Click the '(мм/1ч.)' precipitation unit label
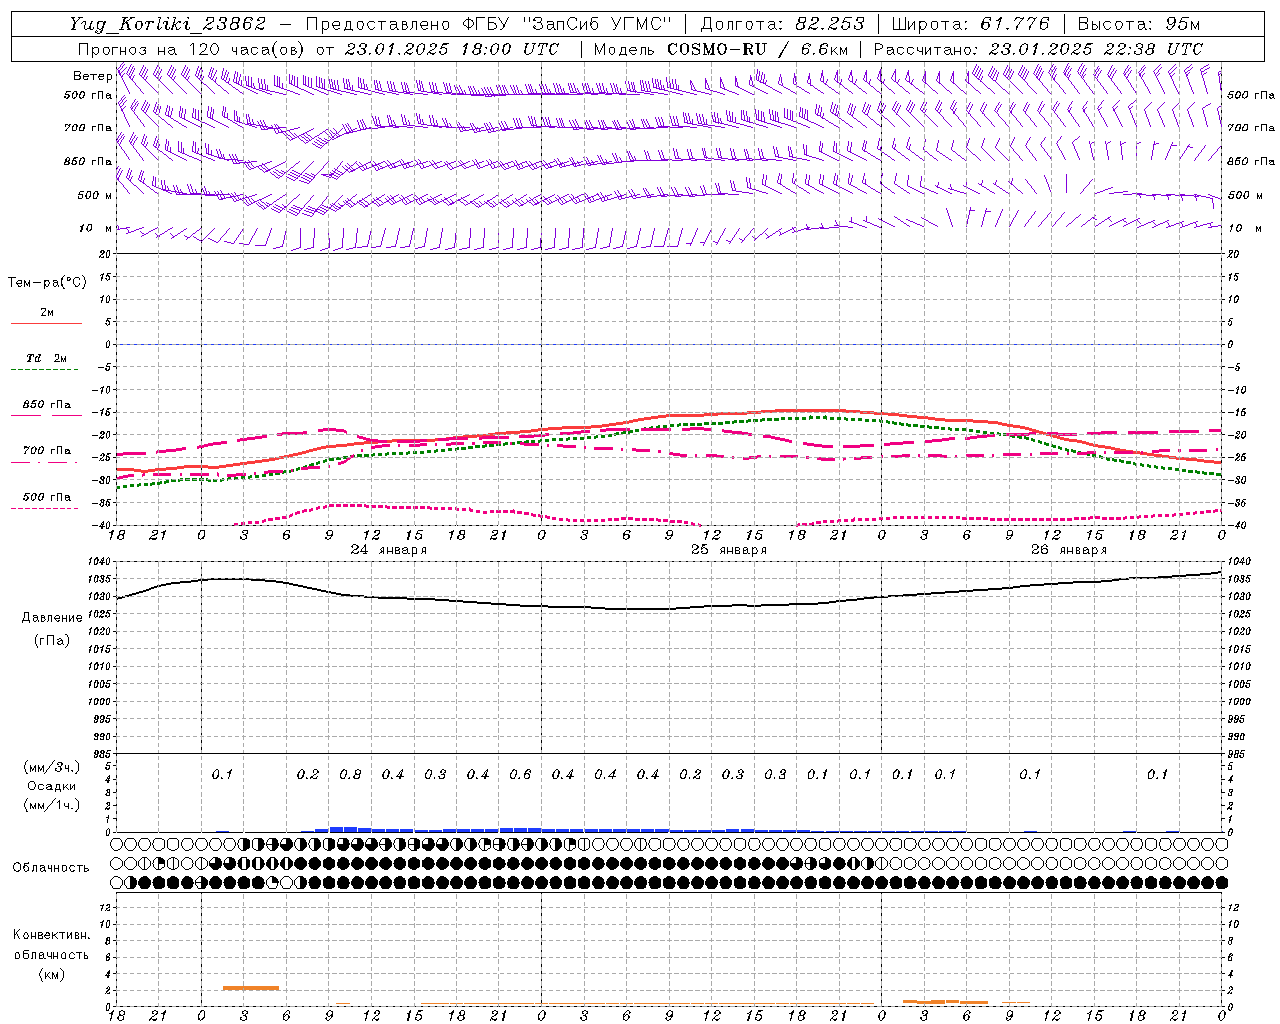Image resolution: width=1280 pixels, height=1024 pixels. coord(52,805)
